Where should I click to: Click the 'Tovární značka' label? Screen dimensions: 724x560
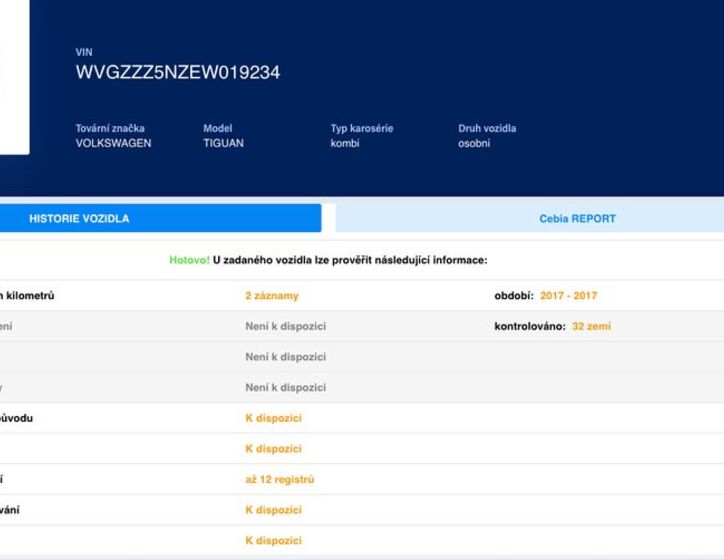[x=110, y=128]
